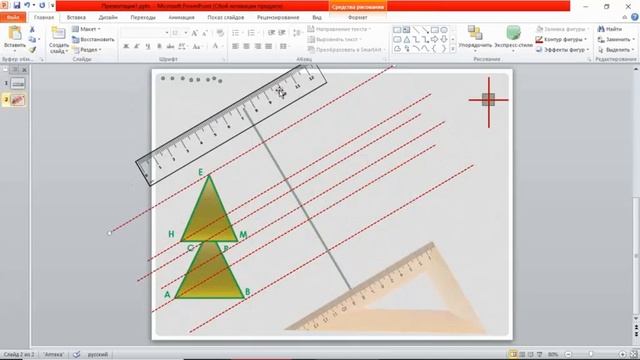Click the Найти (Find) button
This screenshot has width=640, height=360.
coord(610,29)
